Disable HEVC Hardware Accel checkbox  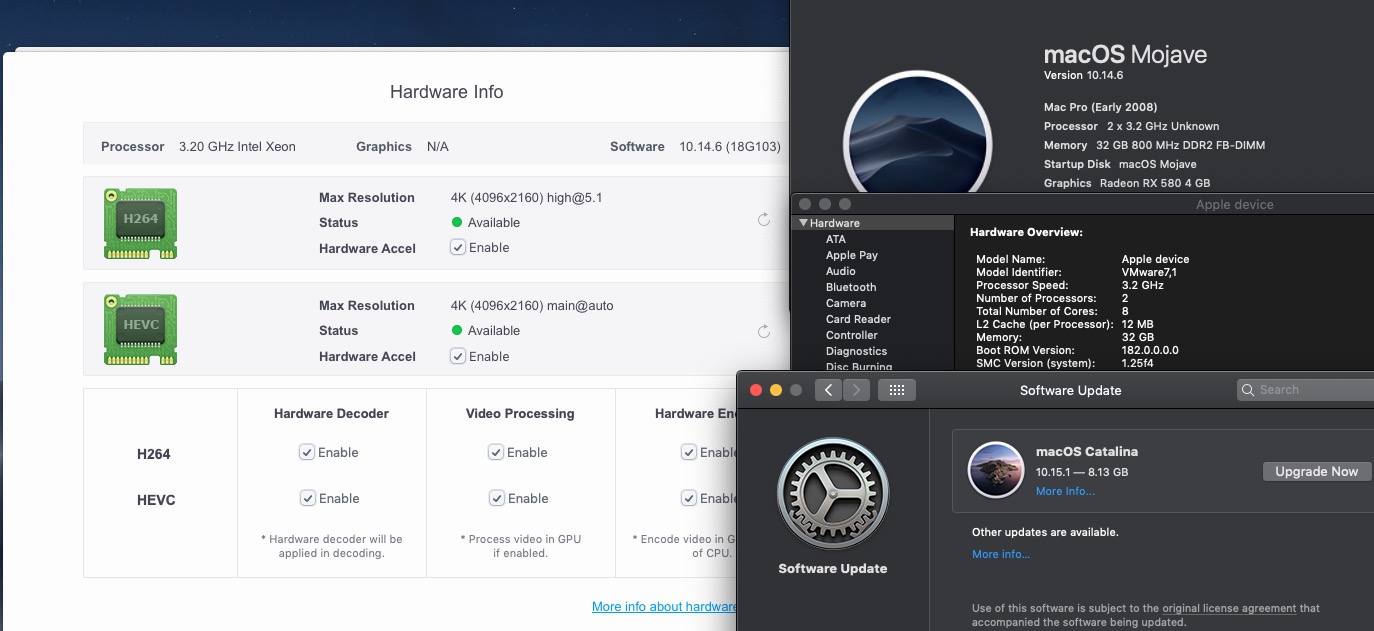tap(458, 356)
